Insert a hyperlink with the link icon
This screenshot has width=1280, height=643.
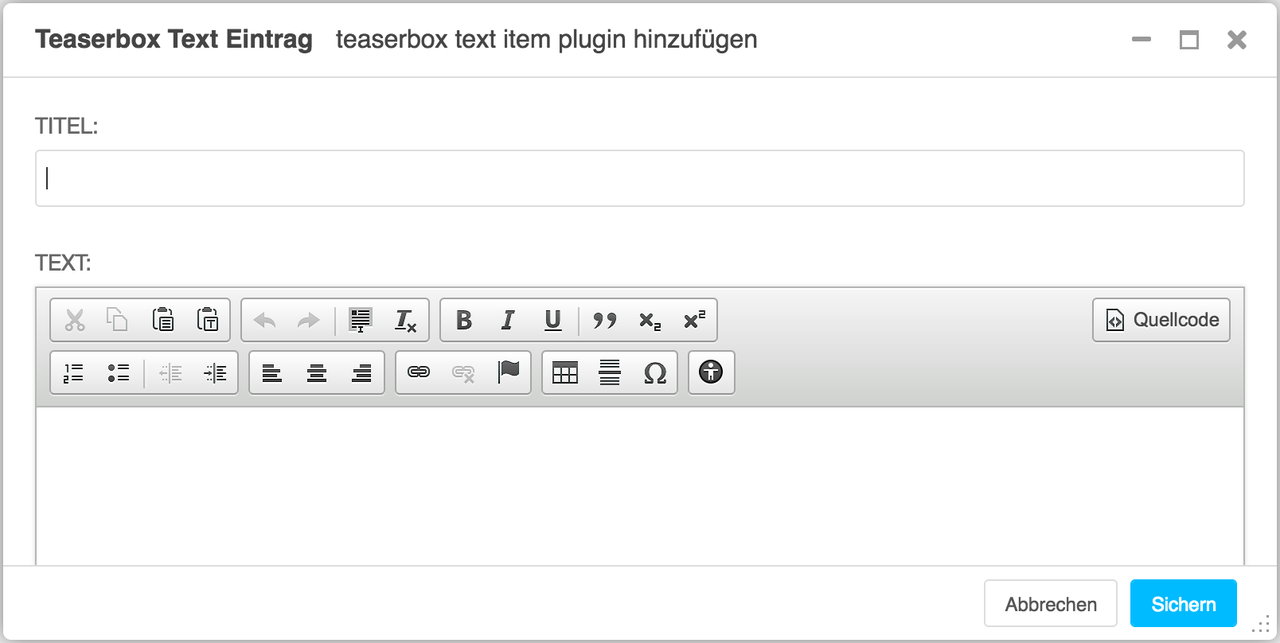[418, 373]
